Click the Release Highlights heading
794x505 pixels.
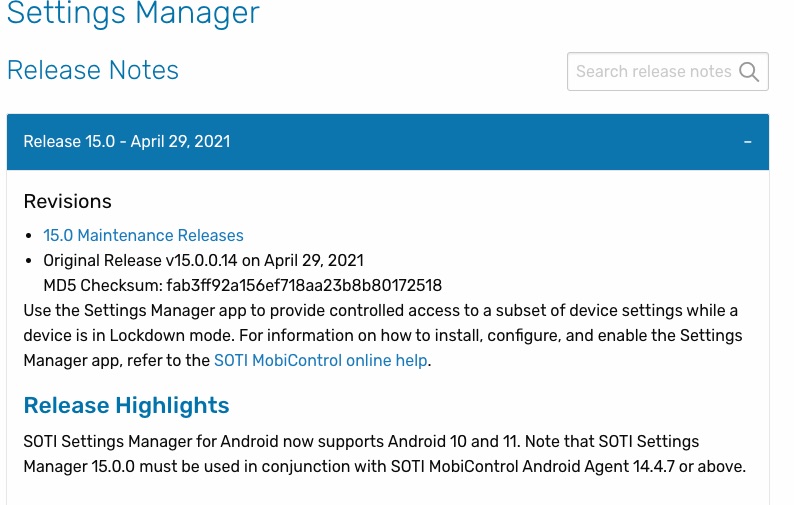126,405
